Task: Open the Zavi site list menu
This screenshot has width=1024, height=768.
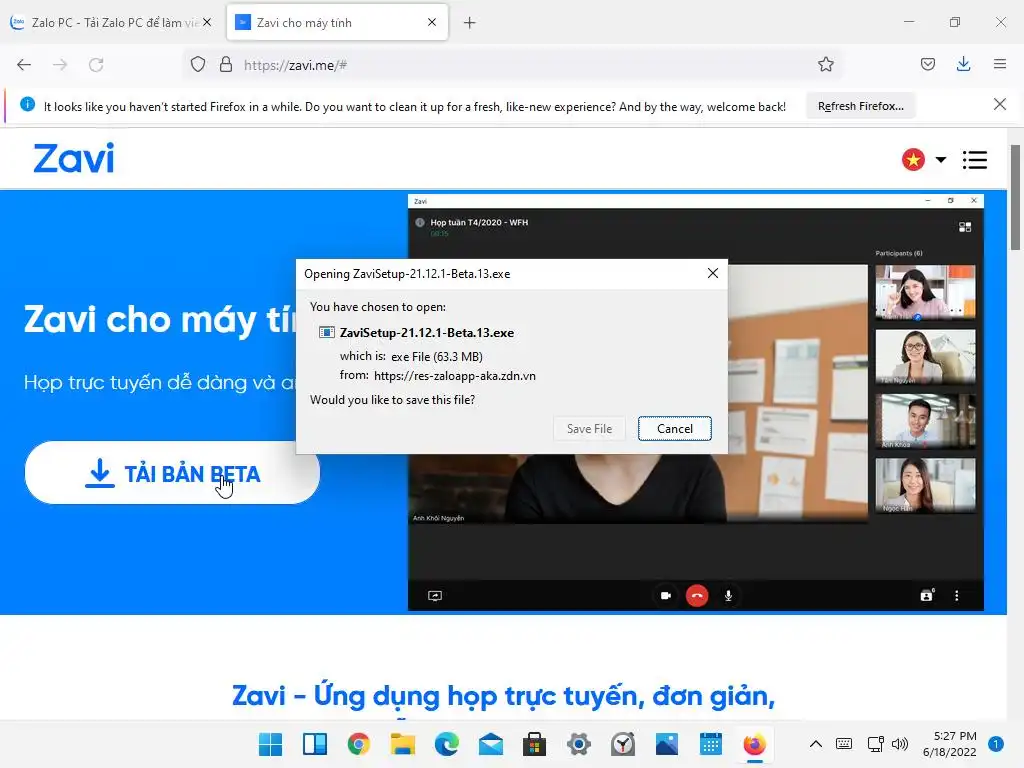Action: pyautogui.click(x=974, y=160)
